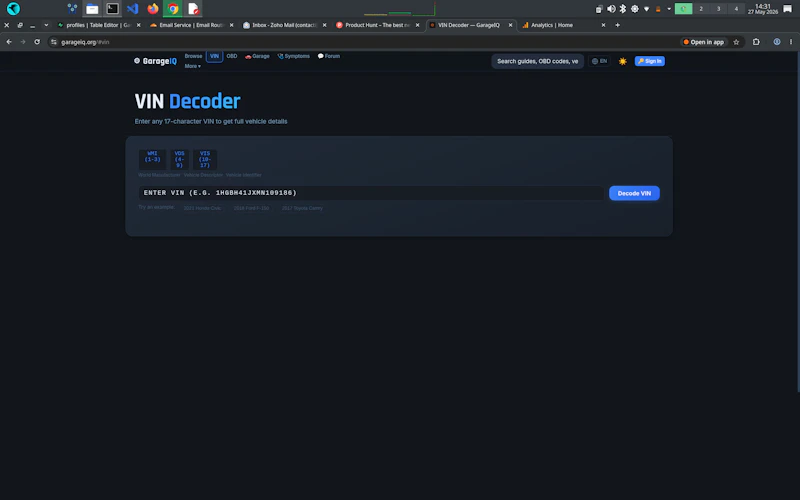
Task: Expand the More dropdown menu
Action: tap(192, 66)
